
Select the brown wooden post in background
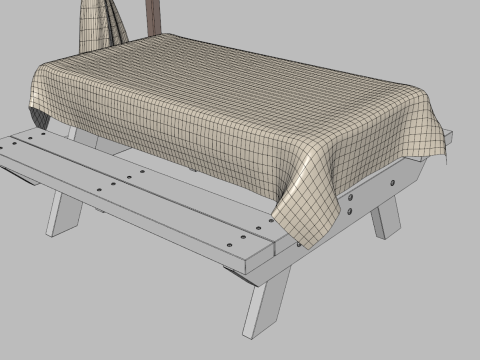tap(153, 17)
